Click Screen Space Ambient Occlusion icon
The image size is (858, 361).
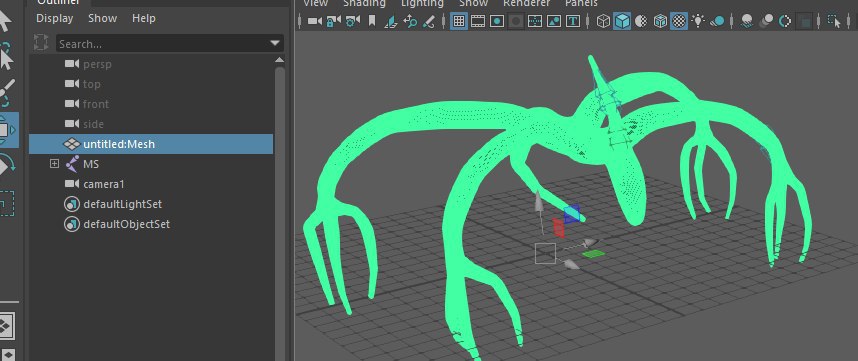(746, 21)
